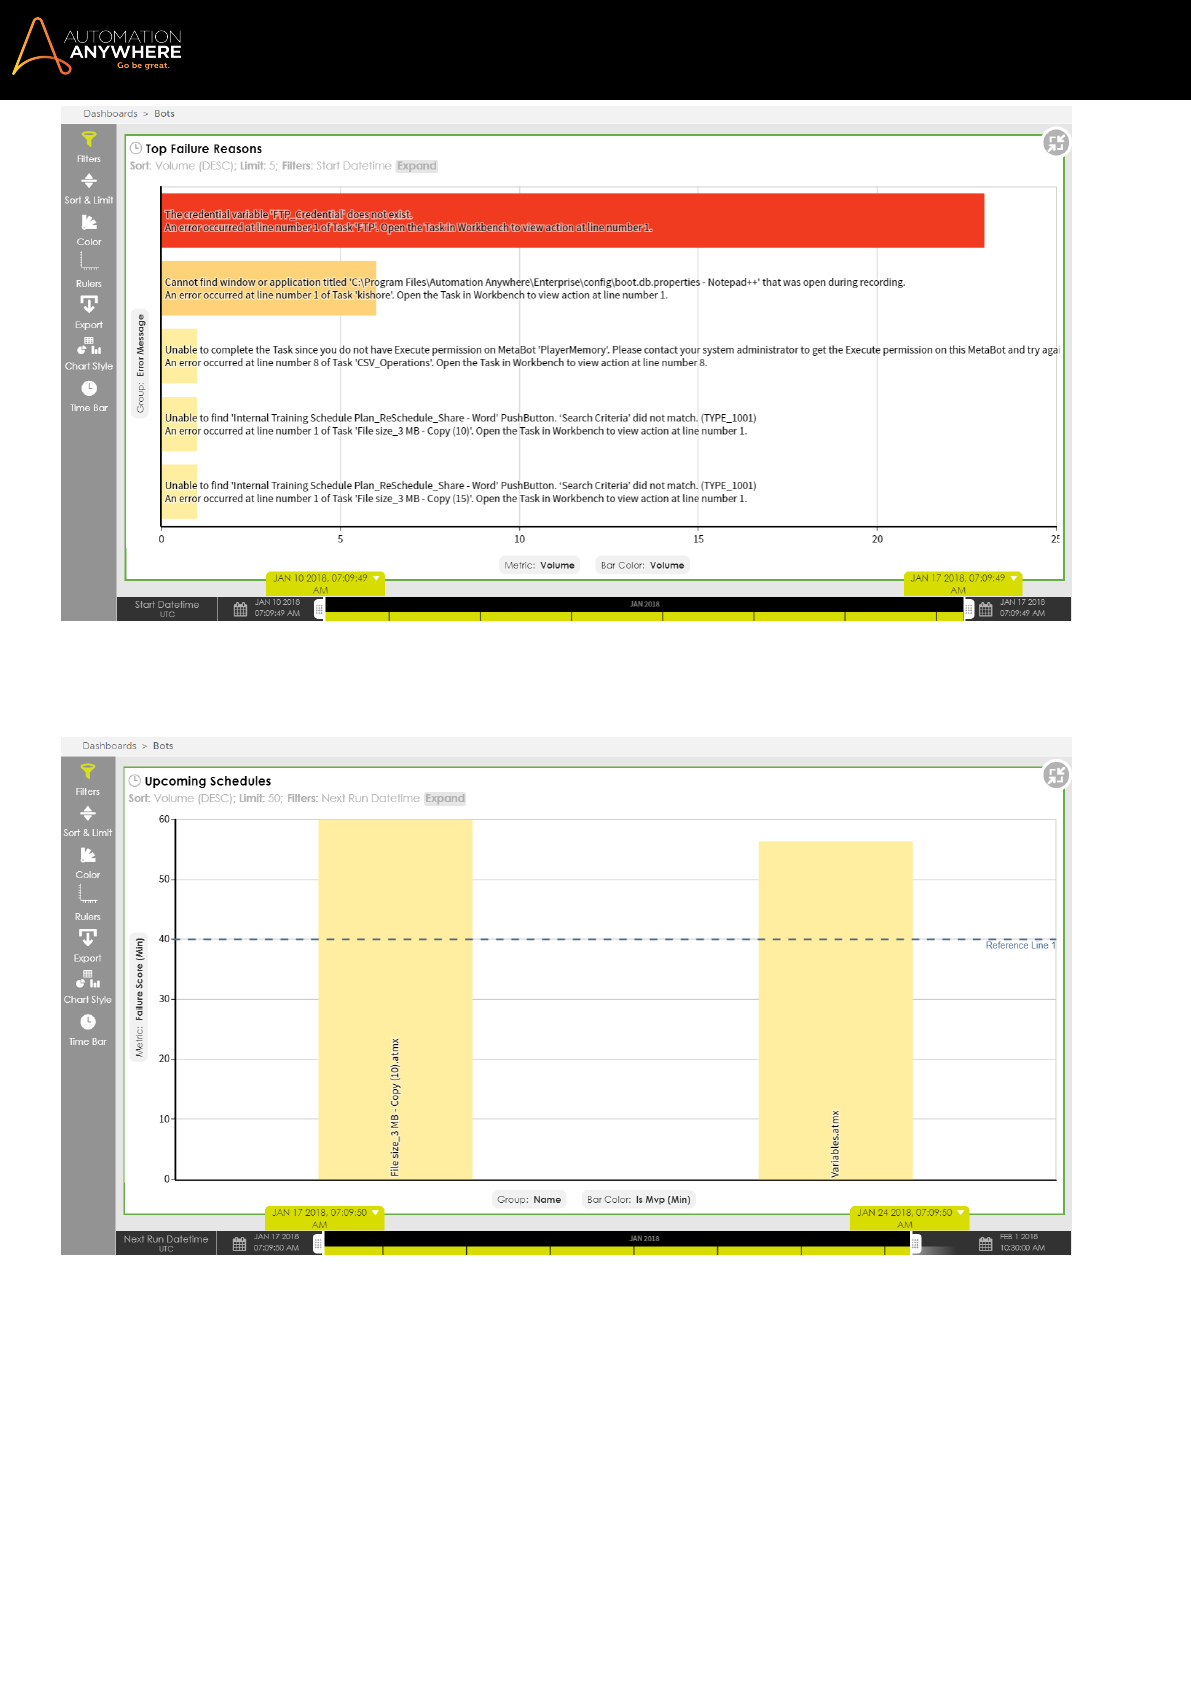Image resolution: width=1191 pixels, height=1684 pixels.
Task: Open Group: Error Message selector
Action: [141, 363]
